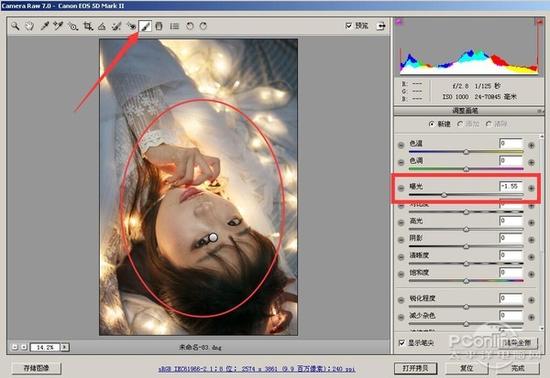Screen dimensions: 550x378
Task: Zoom in with the plus button
Action: click(x=24, y=347)
